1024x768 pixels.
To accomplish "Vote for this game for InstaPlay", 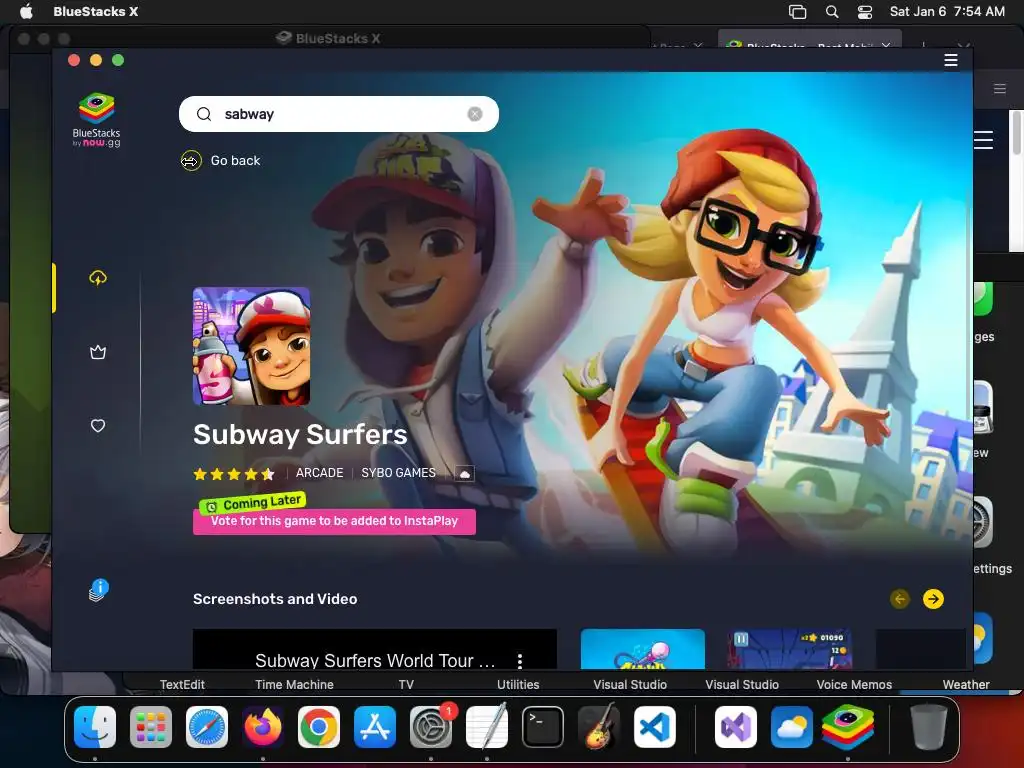I will point(334,521).
